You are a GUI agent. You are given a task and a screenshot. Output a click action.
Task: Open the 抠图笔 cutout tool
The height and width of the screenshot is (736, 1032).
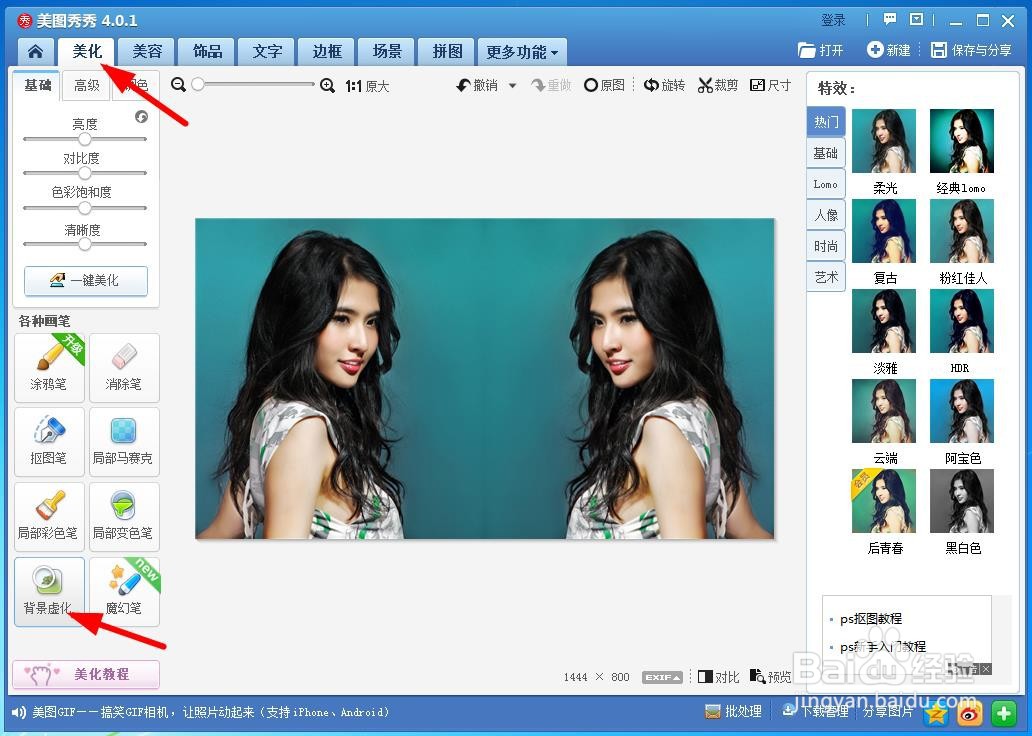tap(49, 442)
